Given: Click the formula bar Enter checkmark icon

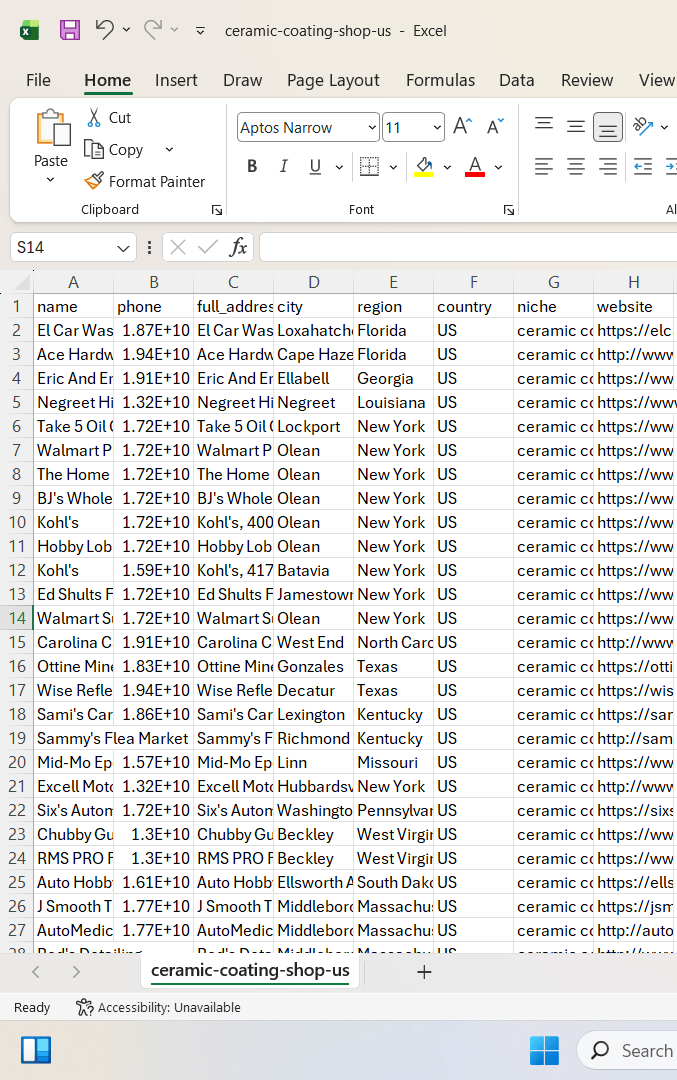Looking at the screenshot, I should [207, 247].
